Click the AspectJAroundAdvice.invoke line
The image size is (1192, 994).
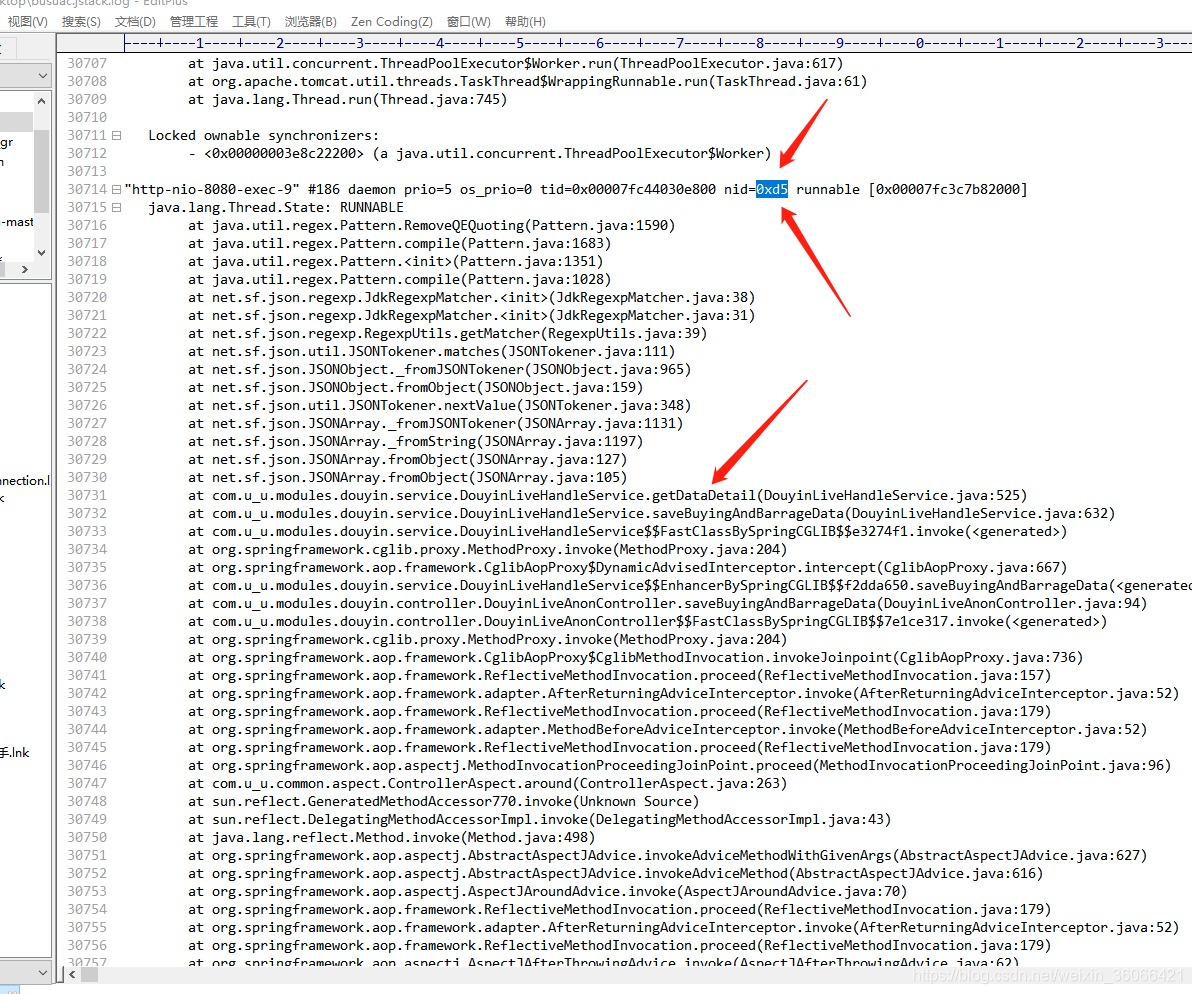547,891
